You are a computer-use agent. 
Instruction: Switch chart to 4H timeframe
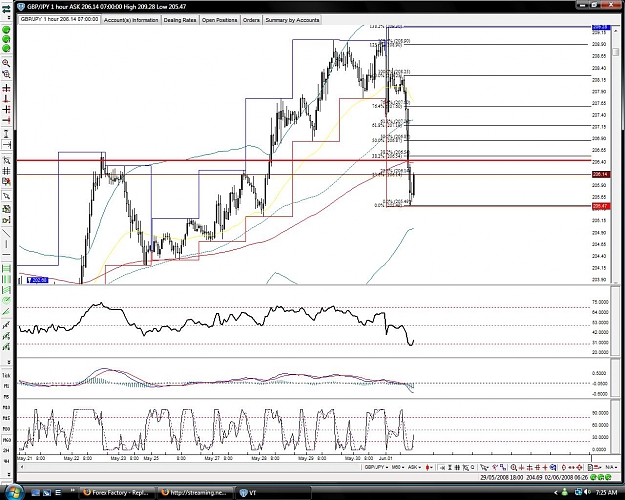pos(6,461)
